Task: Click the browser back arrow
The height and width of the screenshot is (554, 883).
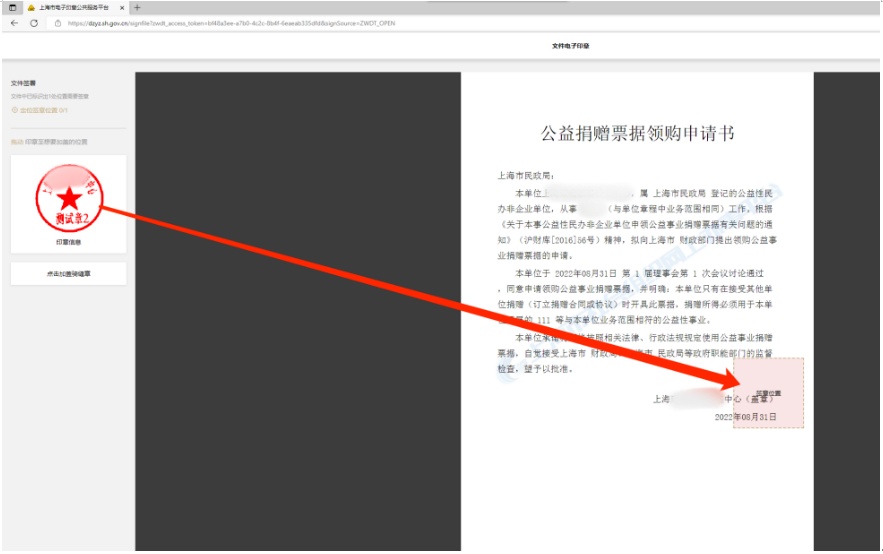Action: [14, 22]
